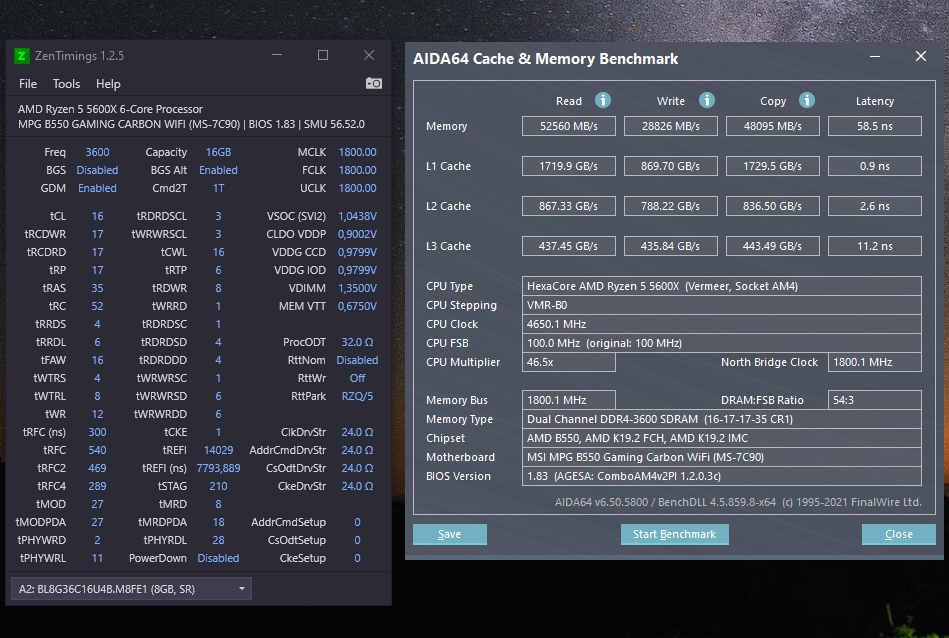Click the MCLK value 1800.00

(357, 152)
